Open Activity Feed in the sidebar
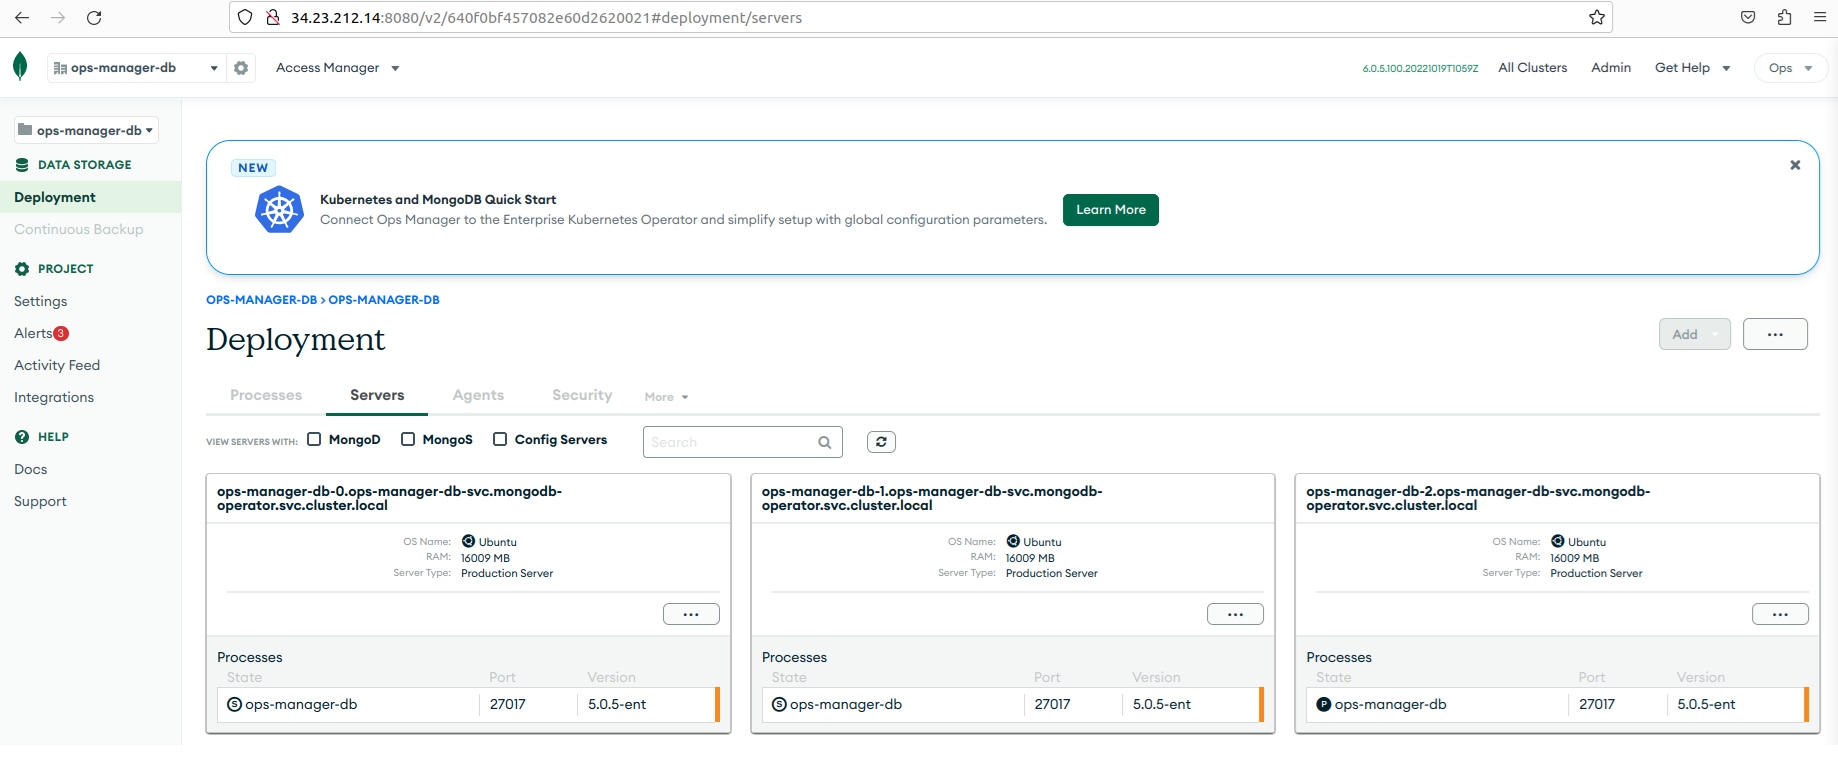This screenshot has width=1838, height=782. click(x=57, y=365)
